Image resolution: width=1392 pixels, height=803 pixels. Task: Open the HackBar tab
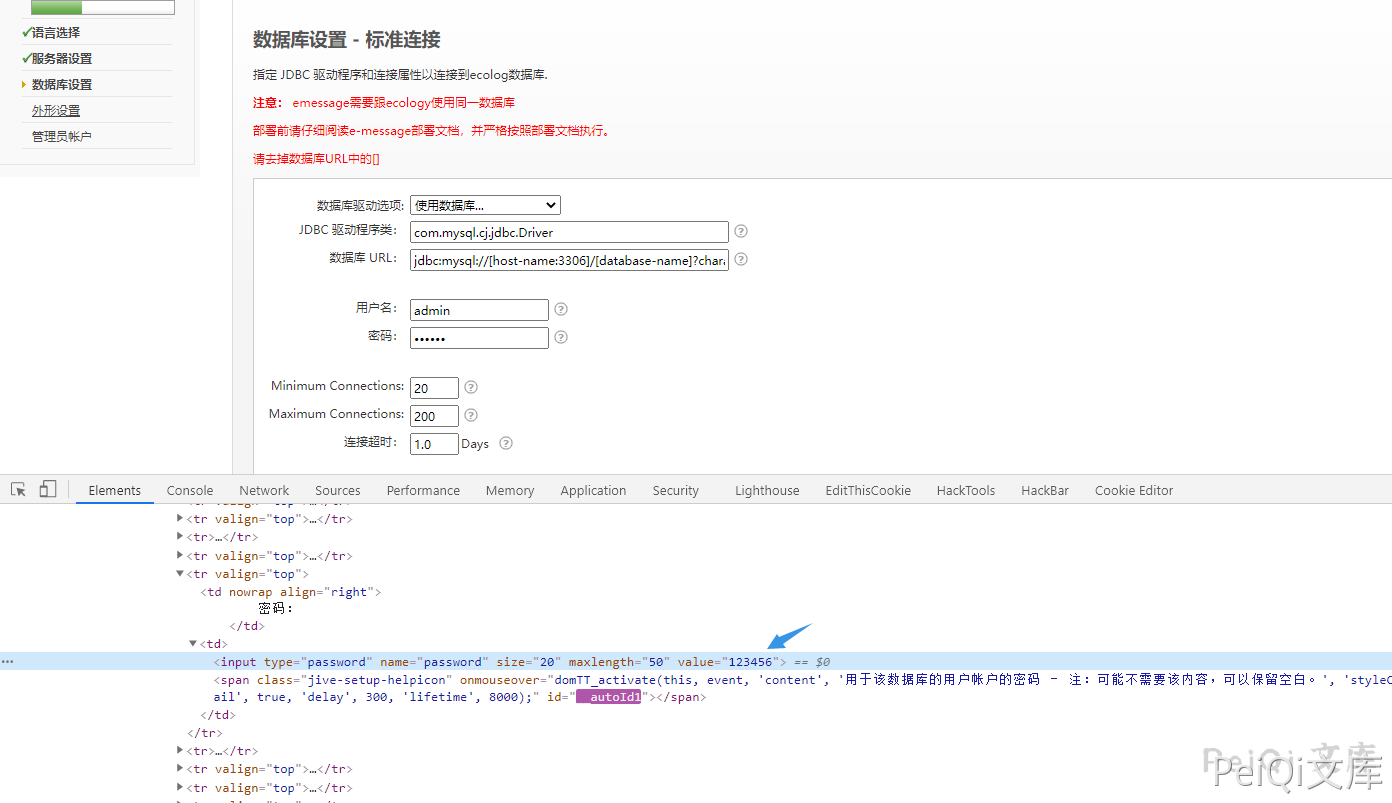(x=1045, y=490)
